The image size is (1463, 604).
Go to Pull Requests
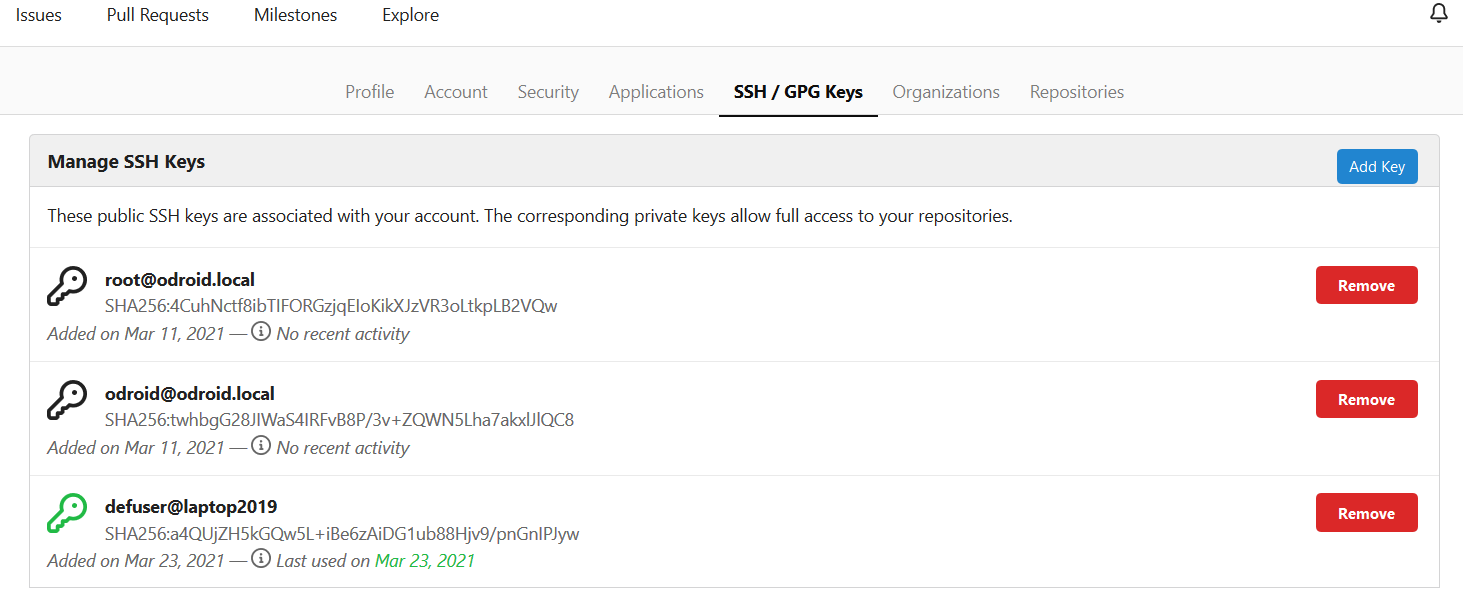click(x=158, y=15)
